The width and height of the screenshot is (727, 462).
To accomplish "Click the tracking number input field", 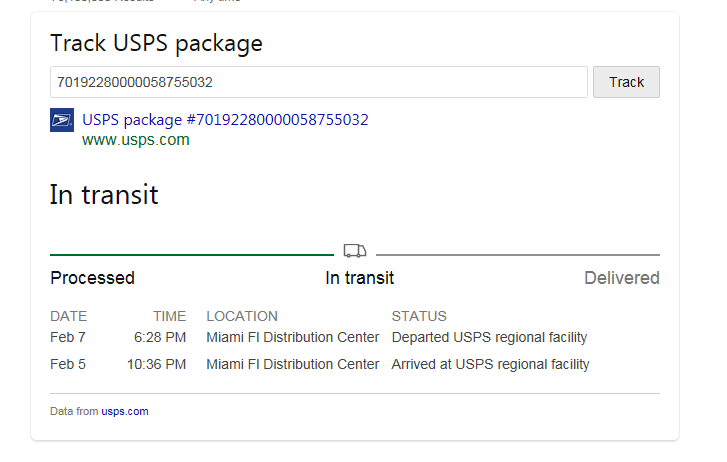I will (x=318, y=82).
